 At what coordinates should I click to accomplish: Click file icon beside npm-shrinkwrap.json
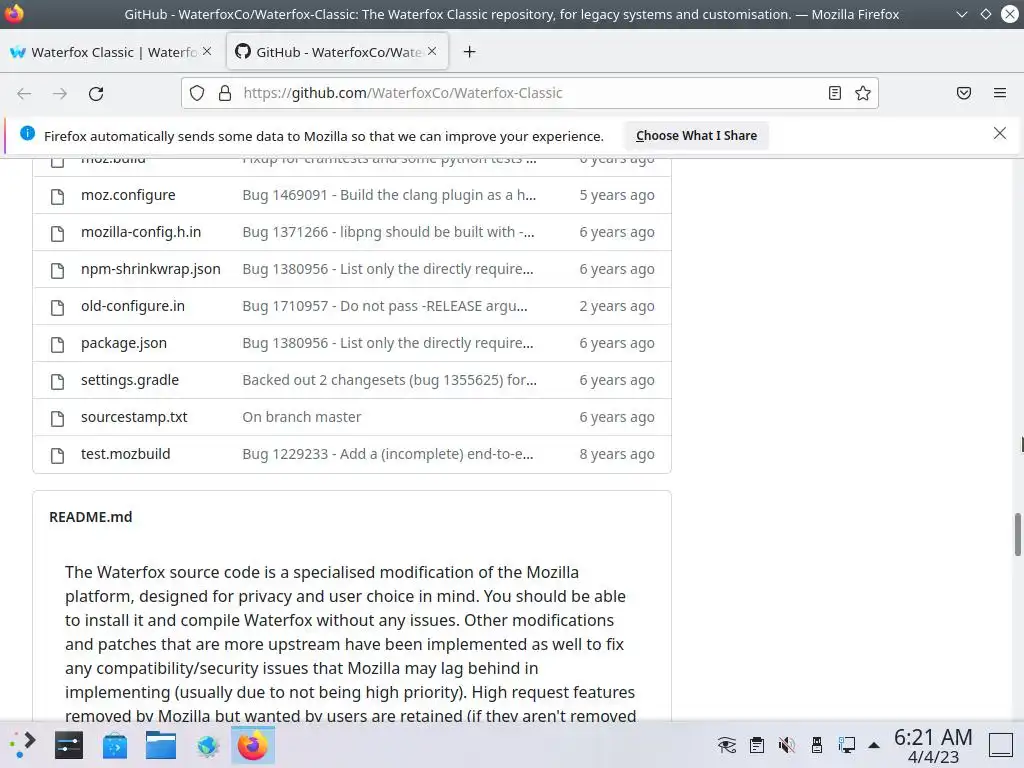[x=57, y=270]
